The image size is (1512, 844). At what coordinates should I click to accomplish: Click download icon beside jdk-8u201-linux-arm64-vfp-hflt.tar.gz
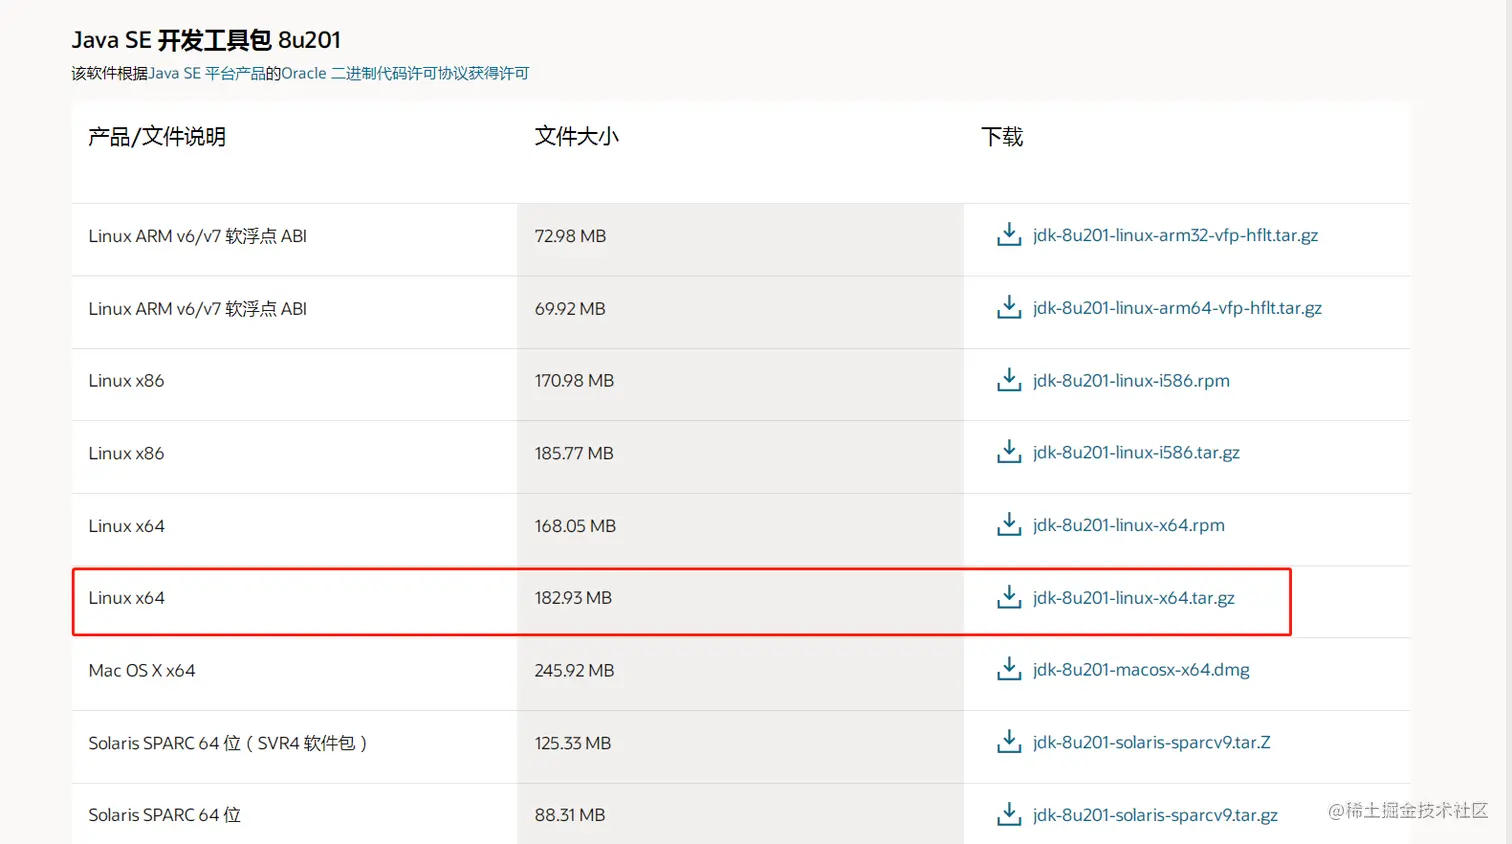click(x=1009, y=307)
